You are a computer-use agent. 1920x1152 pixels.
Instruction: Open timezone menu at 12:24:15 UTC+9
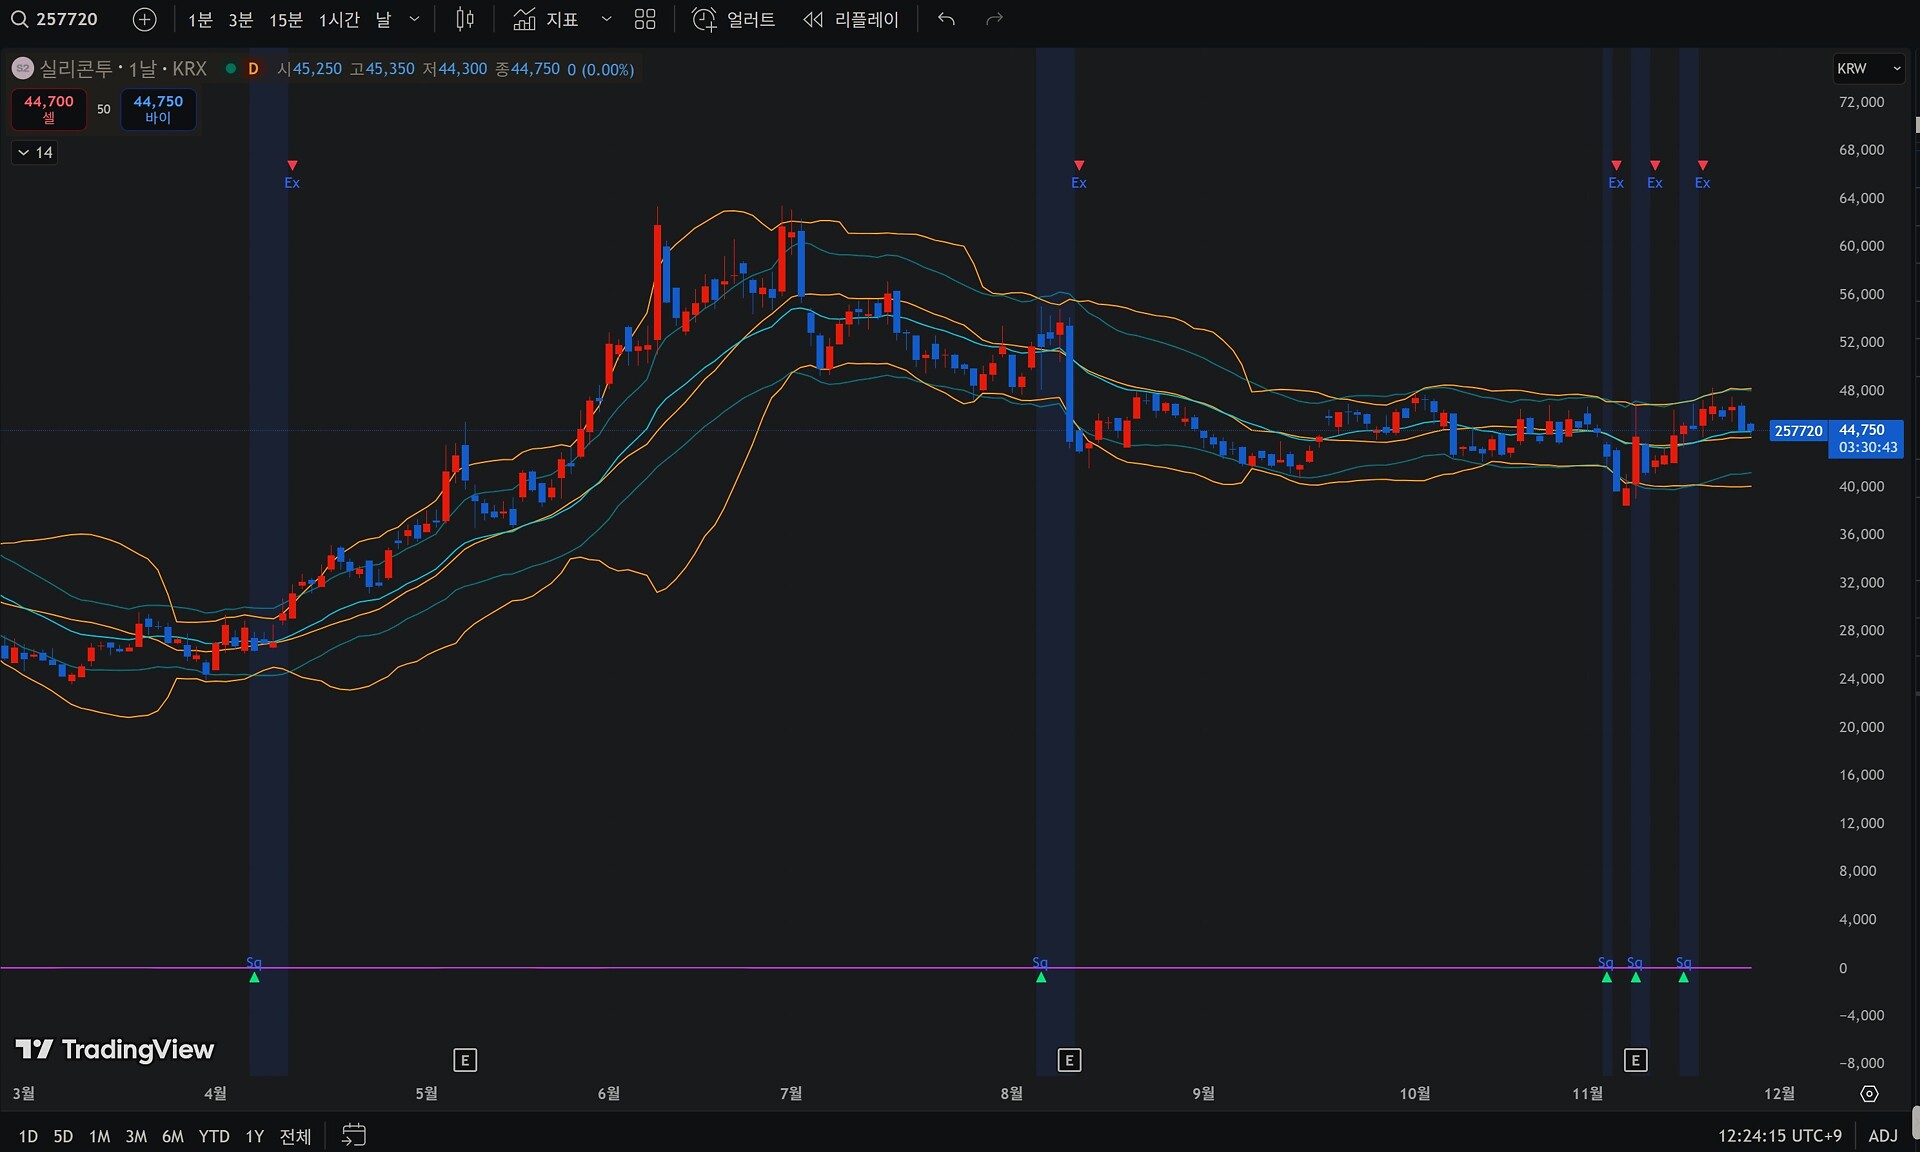click(1780, 1136)
